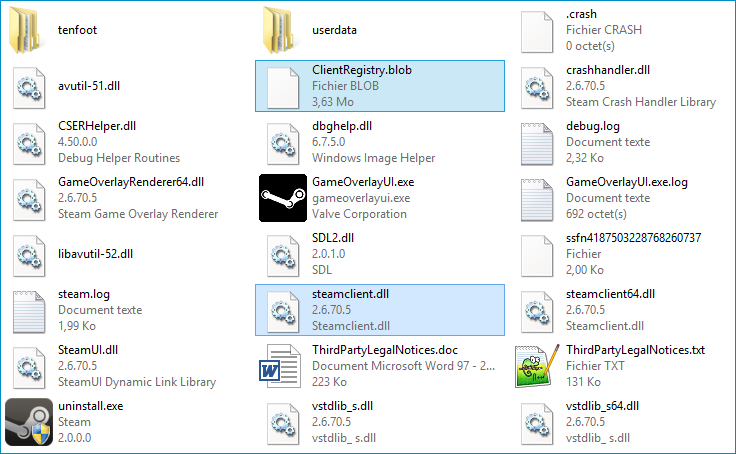The height and width of the screenshot is (454, 736).
Task: Click the Steam shield icon of uninstall.exe
Action: [29, 422]
